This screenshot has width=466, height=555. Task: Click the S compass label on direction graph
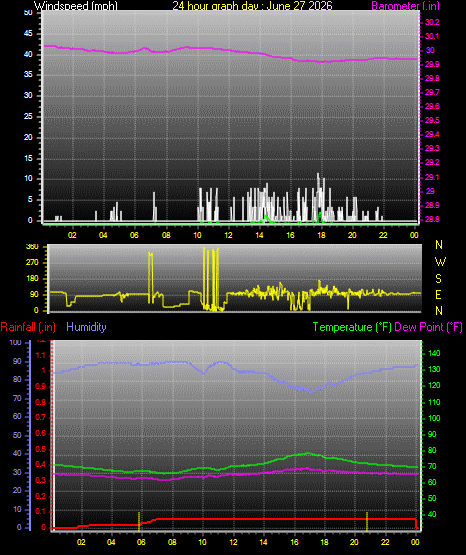(x=438, y=279)
